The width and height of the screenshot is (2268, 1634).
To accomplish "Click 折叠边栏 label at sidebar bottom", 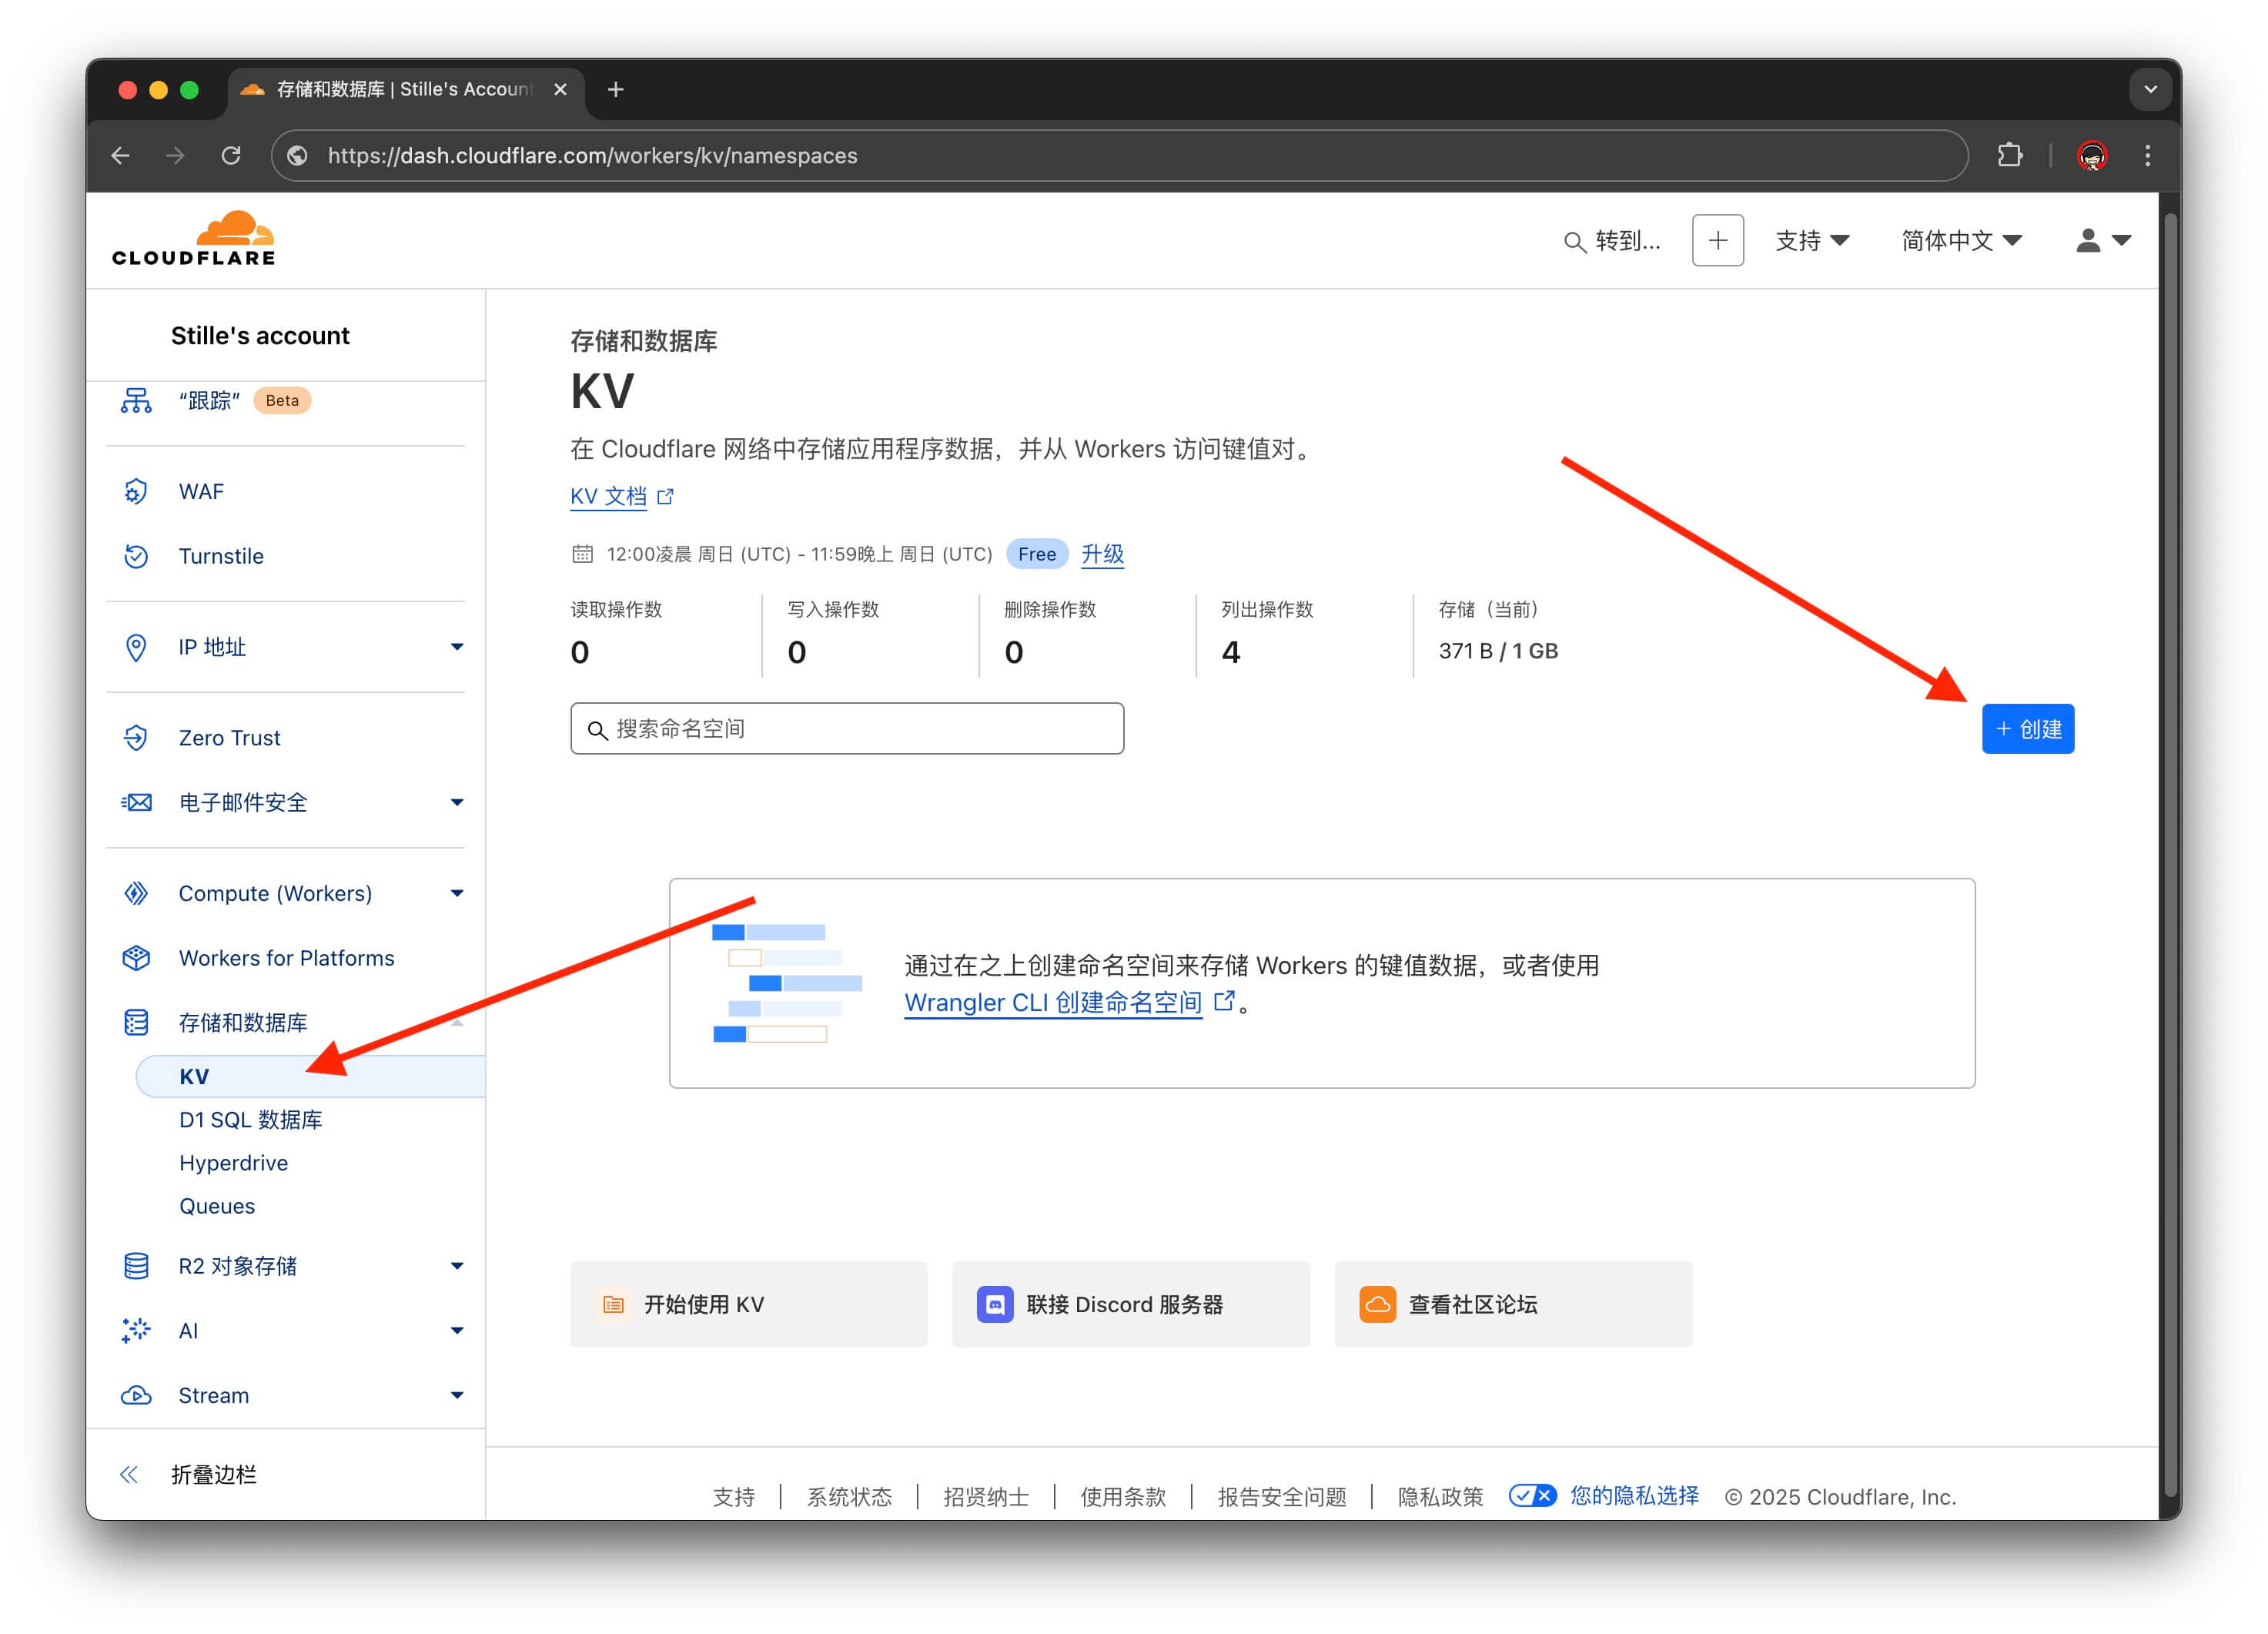I will click(214, 1474).
